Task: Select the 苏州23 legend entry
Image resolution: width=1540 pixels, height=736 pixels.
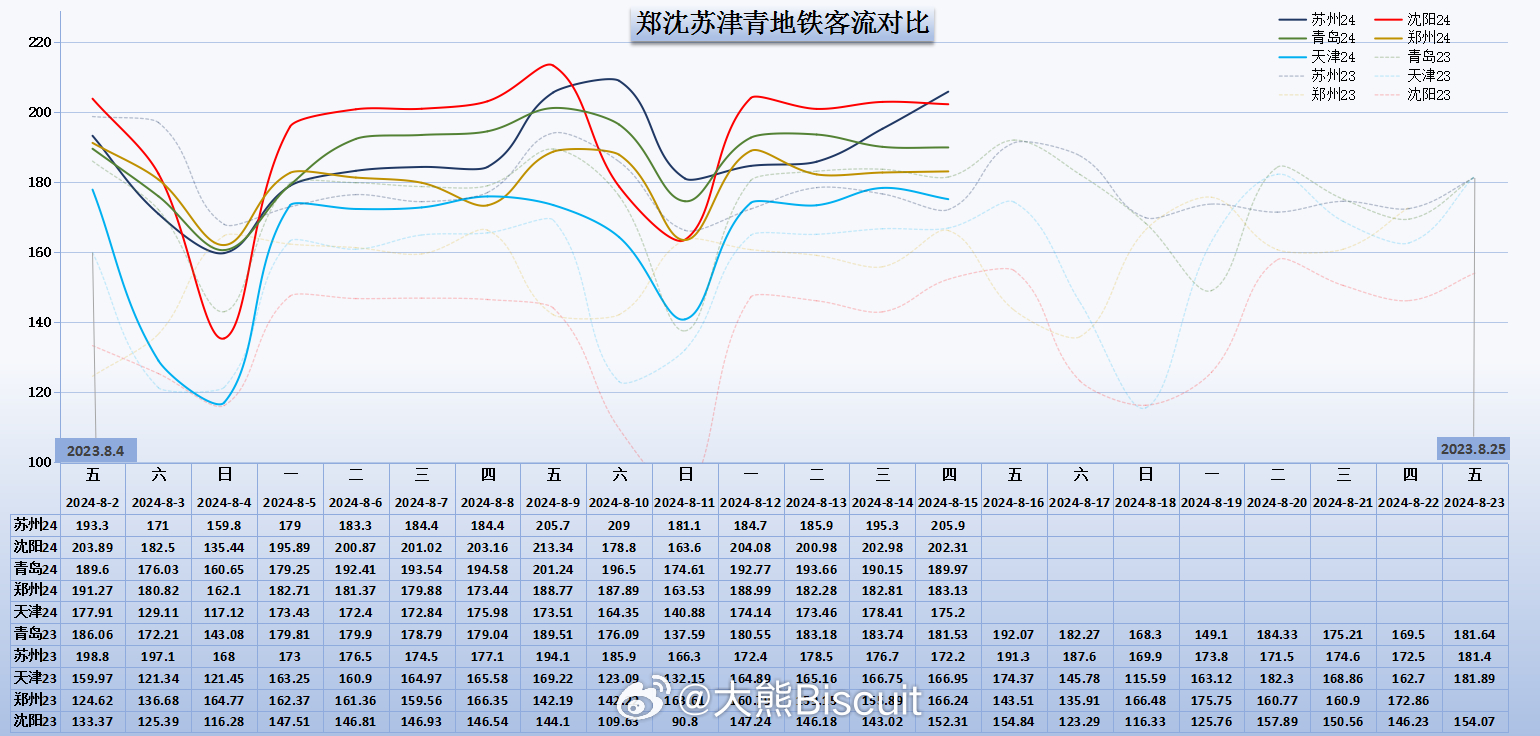Action: 1318,76
